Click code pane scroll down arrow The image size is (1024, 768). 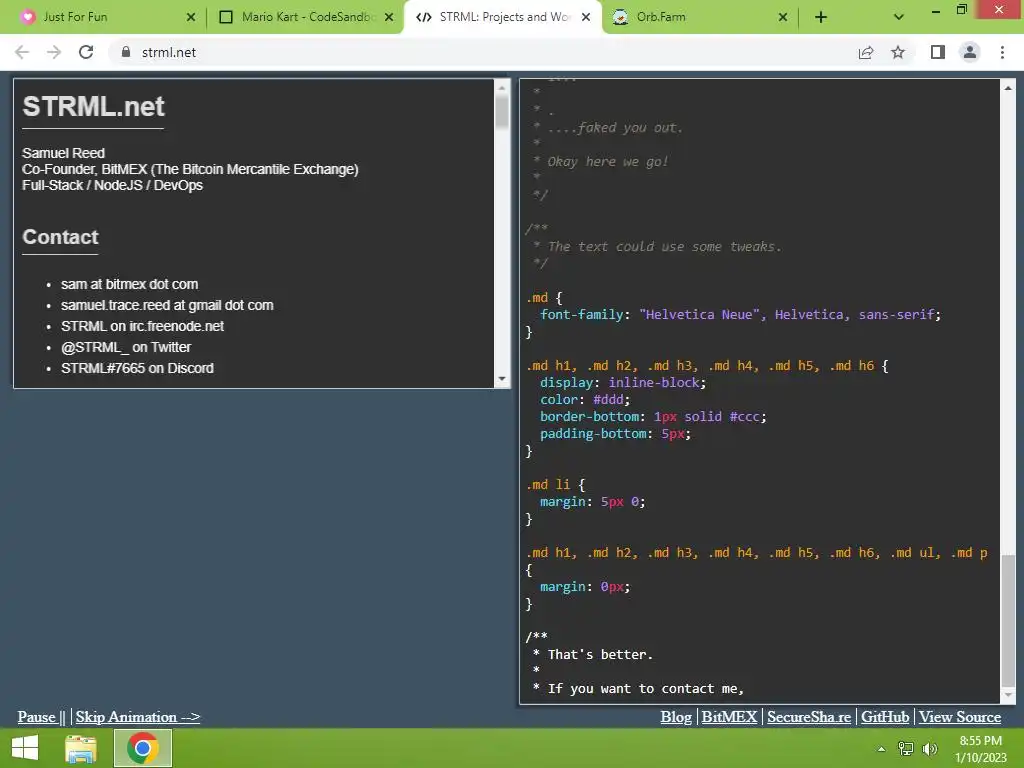point(1008,696)
